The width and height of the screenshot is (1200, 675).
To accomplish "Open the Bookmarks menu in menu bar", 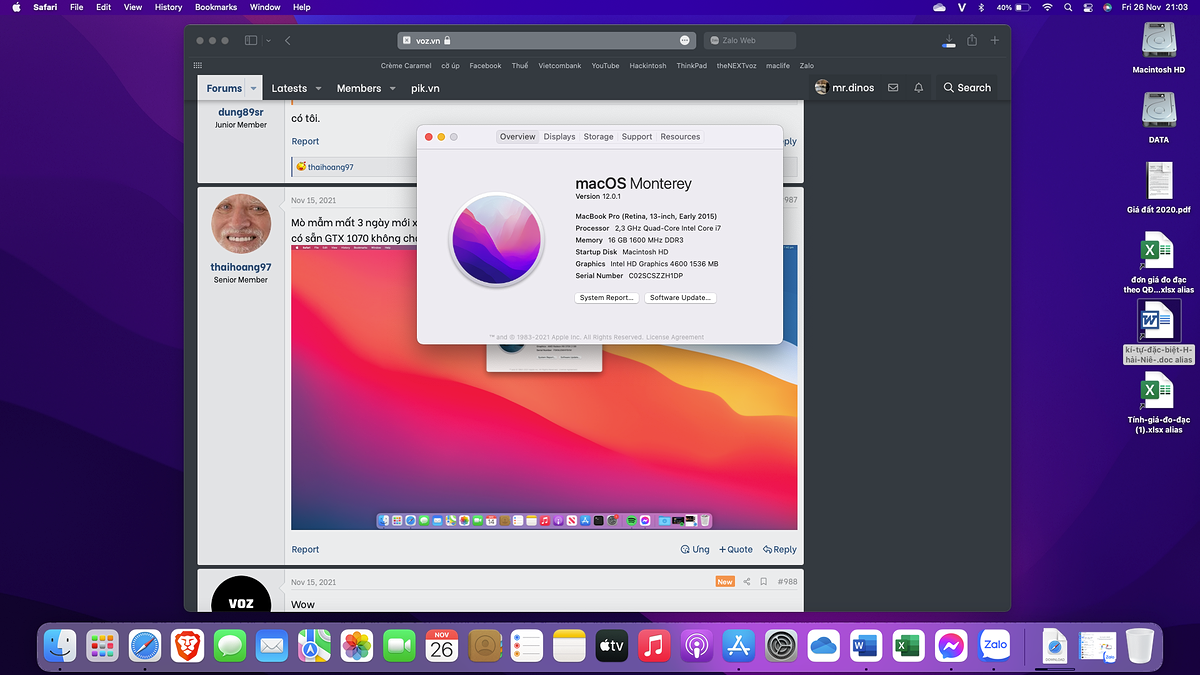I will (x=216, y=7).
